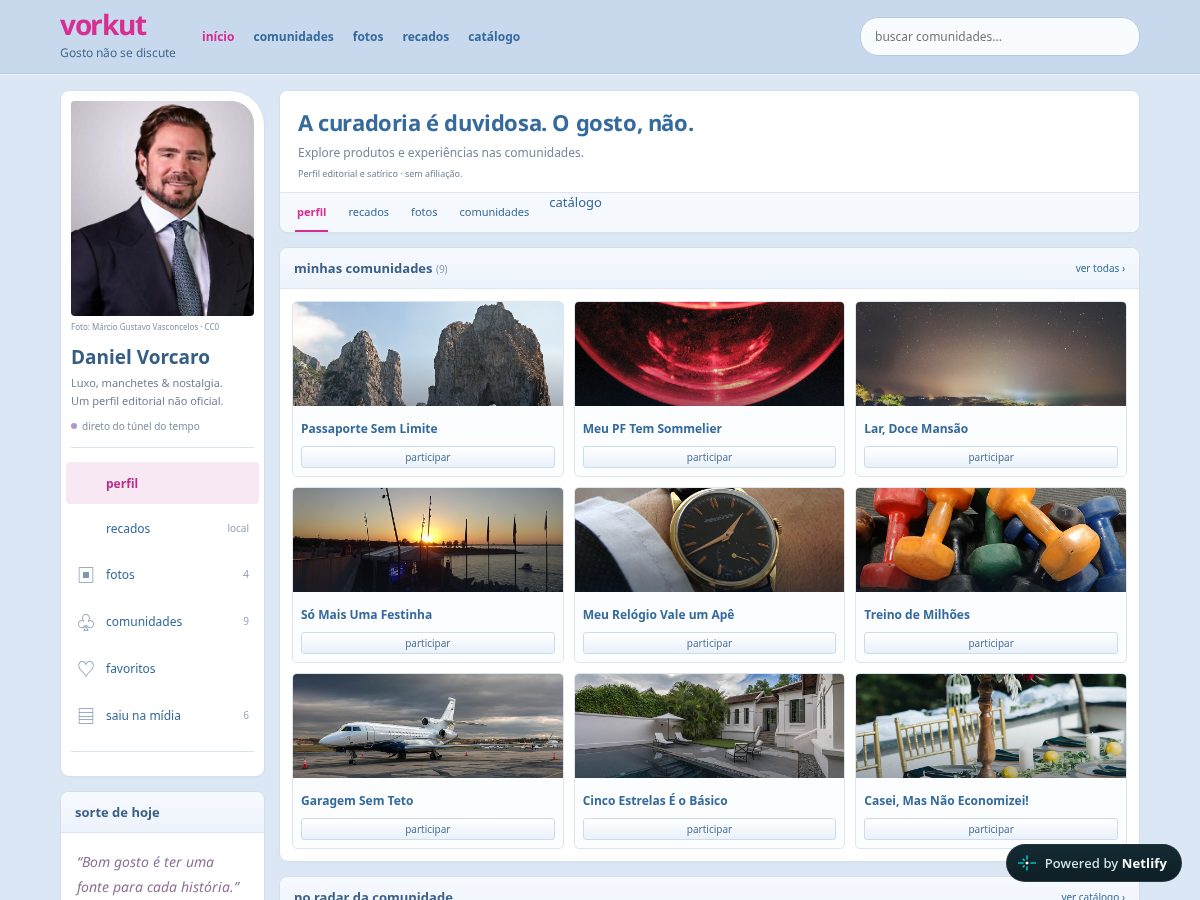Open recados in the left sidebar
The height and width of the screenshot is (900, 1200).
(162, 528)
